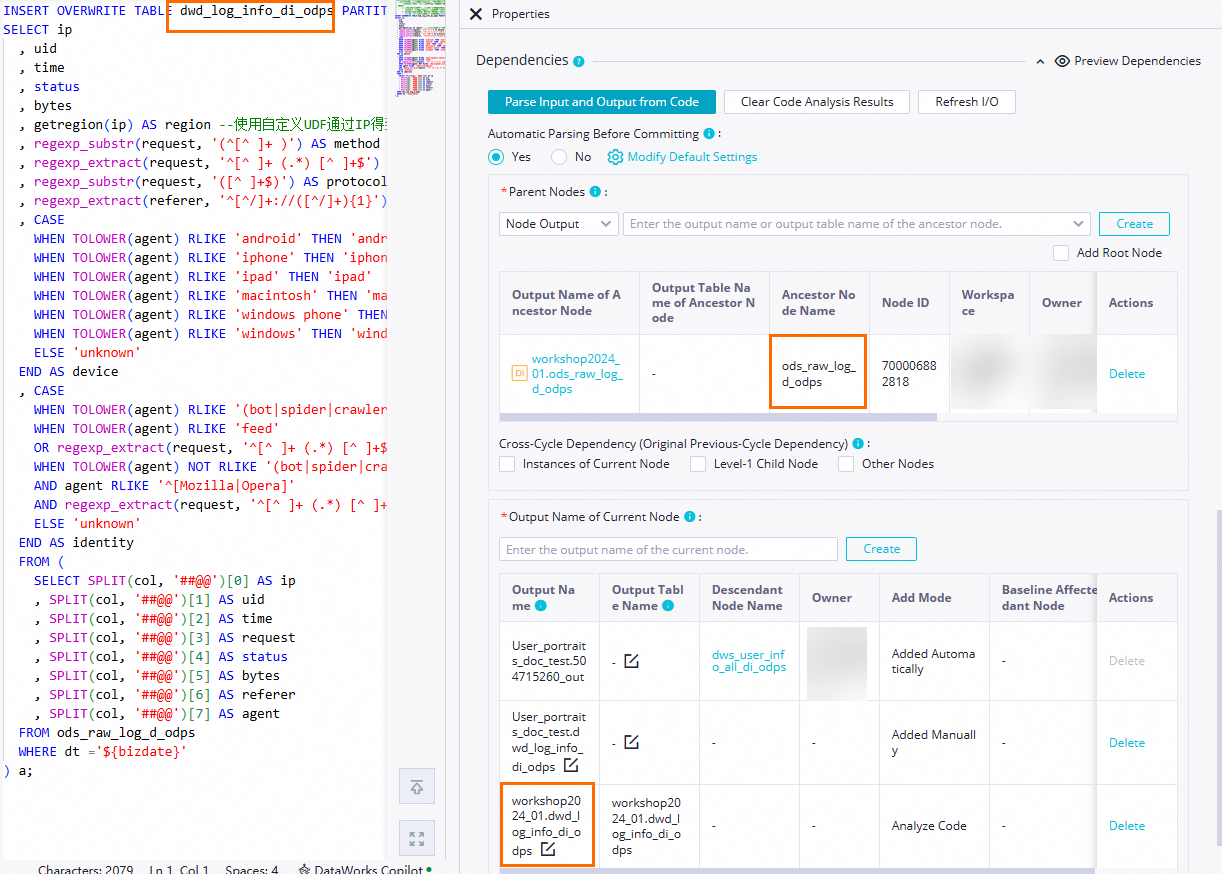Click the scroll-to-top button in editor
The width and height of the screenshot is (1222, 874).
pos(417,787)
